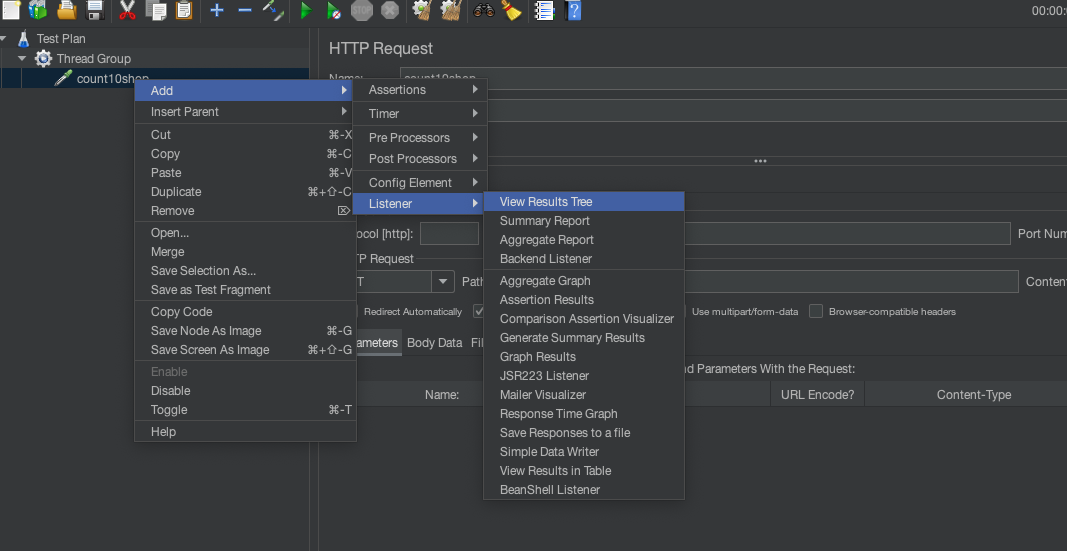Click the blue plus Expand All icon

pyautogui.click(x=216, y=10)
